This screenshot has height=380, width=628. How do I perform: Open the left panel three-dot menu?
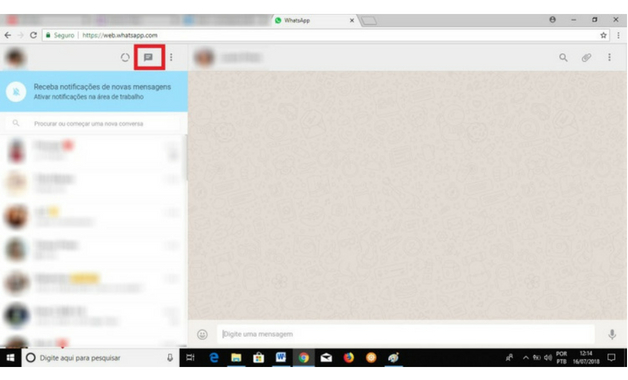171,57
